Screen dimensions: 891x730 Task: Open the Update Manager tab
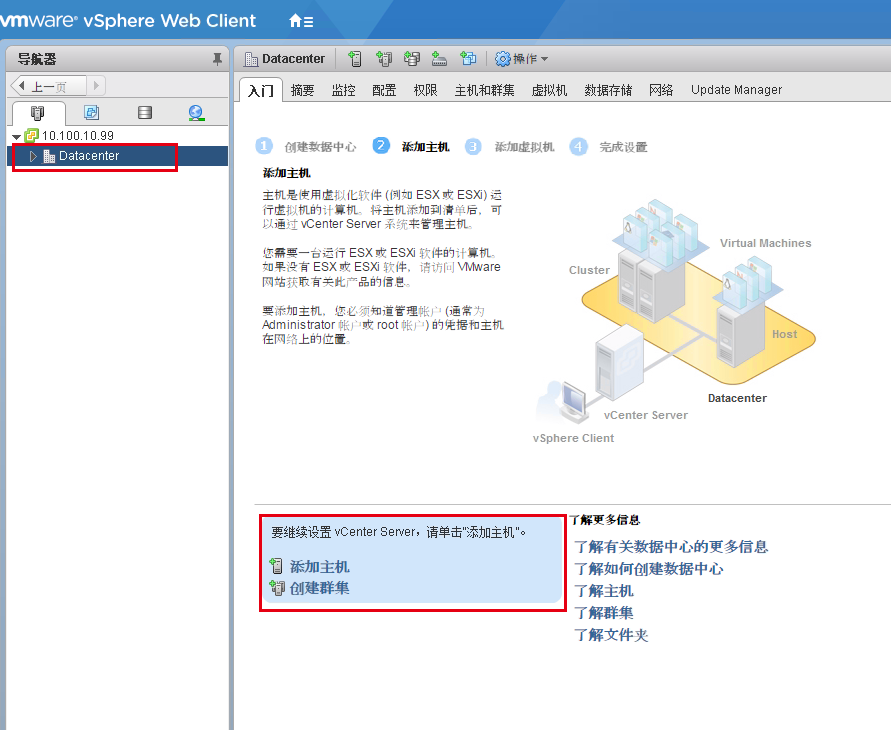click(736, 90)
